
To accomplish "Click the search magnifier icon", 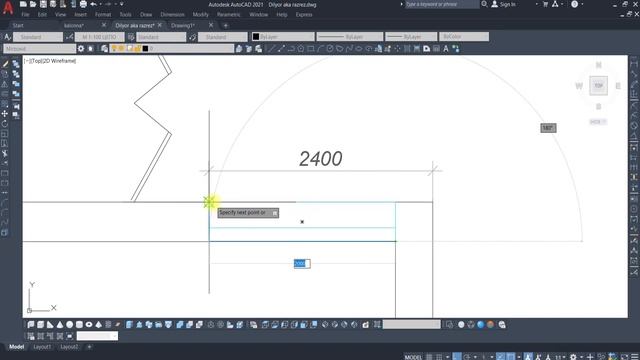I will [484, 4].
